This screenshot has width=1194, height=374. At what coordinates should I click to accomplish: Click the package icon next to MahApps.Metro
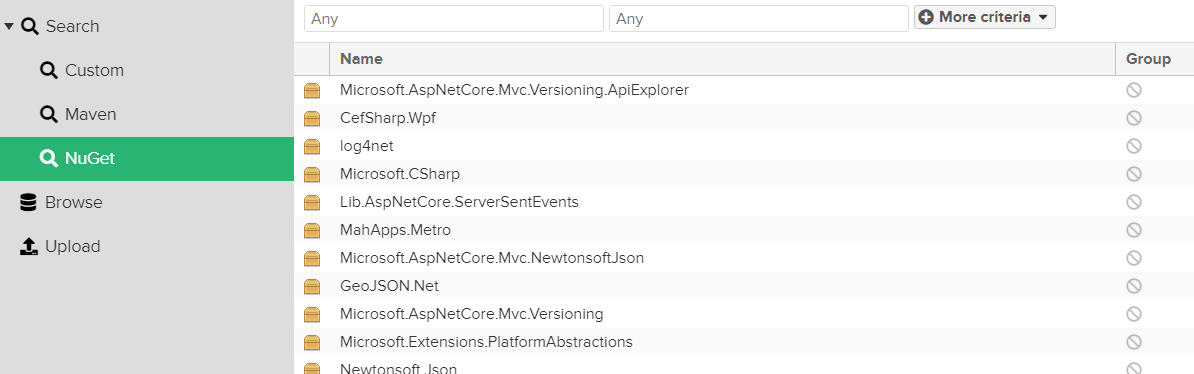[x=312, y=230]
